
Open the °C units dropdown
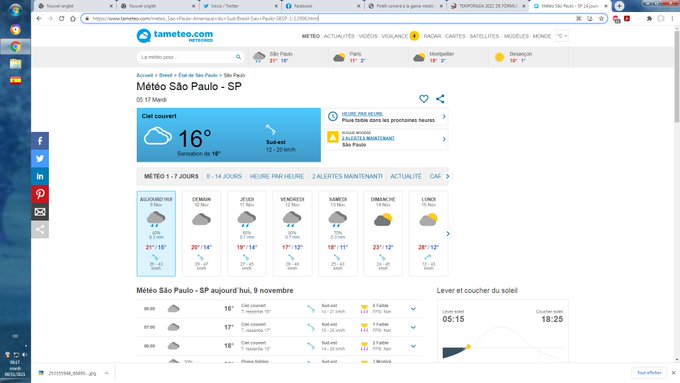[x=562, y=36]
